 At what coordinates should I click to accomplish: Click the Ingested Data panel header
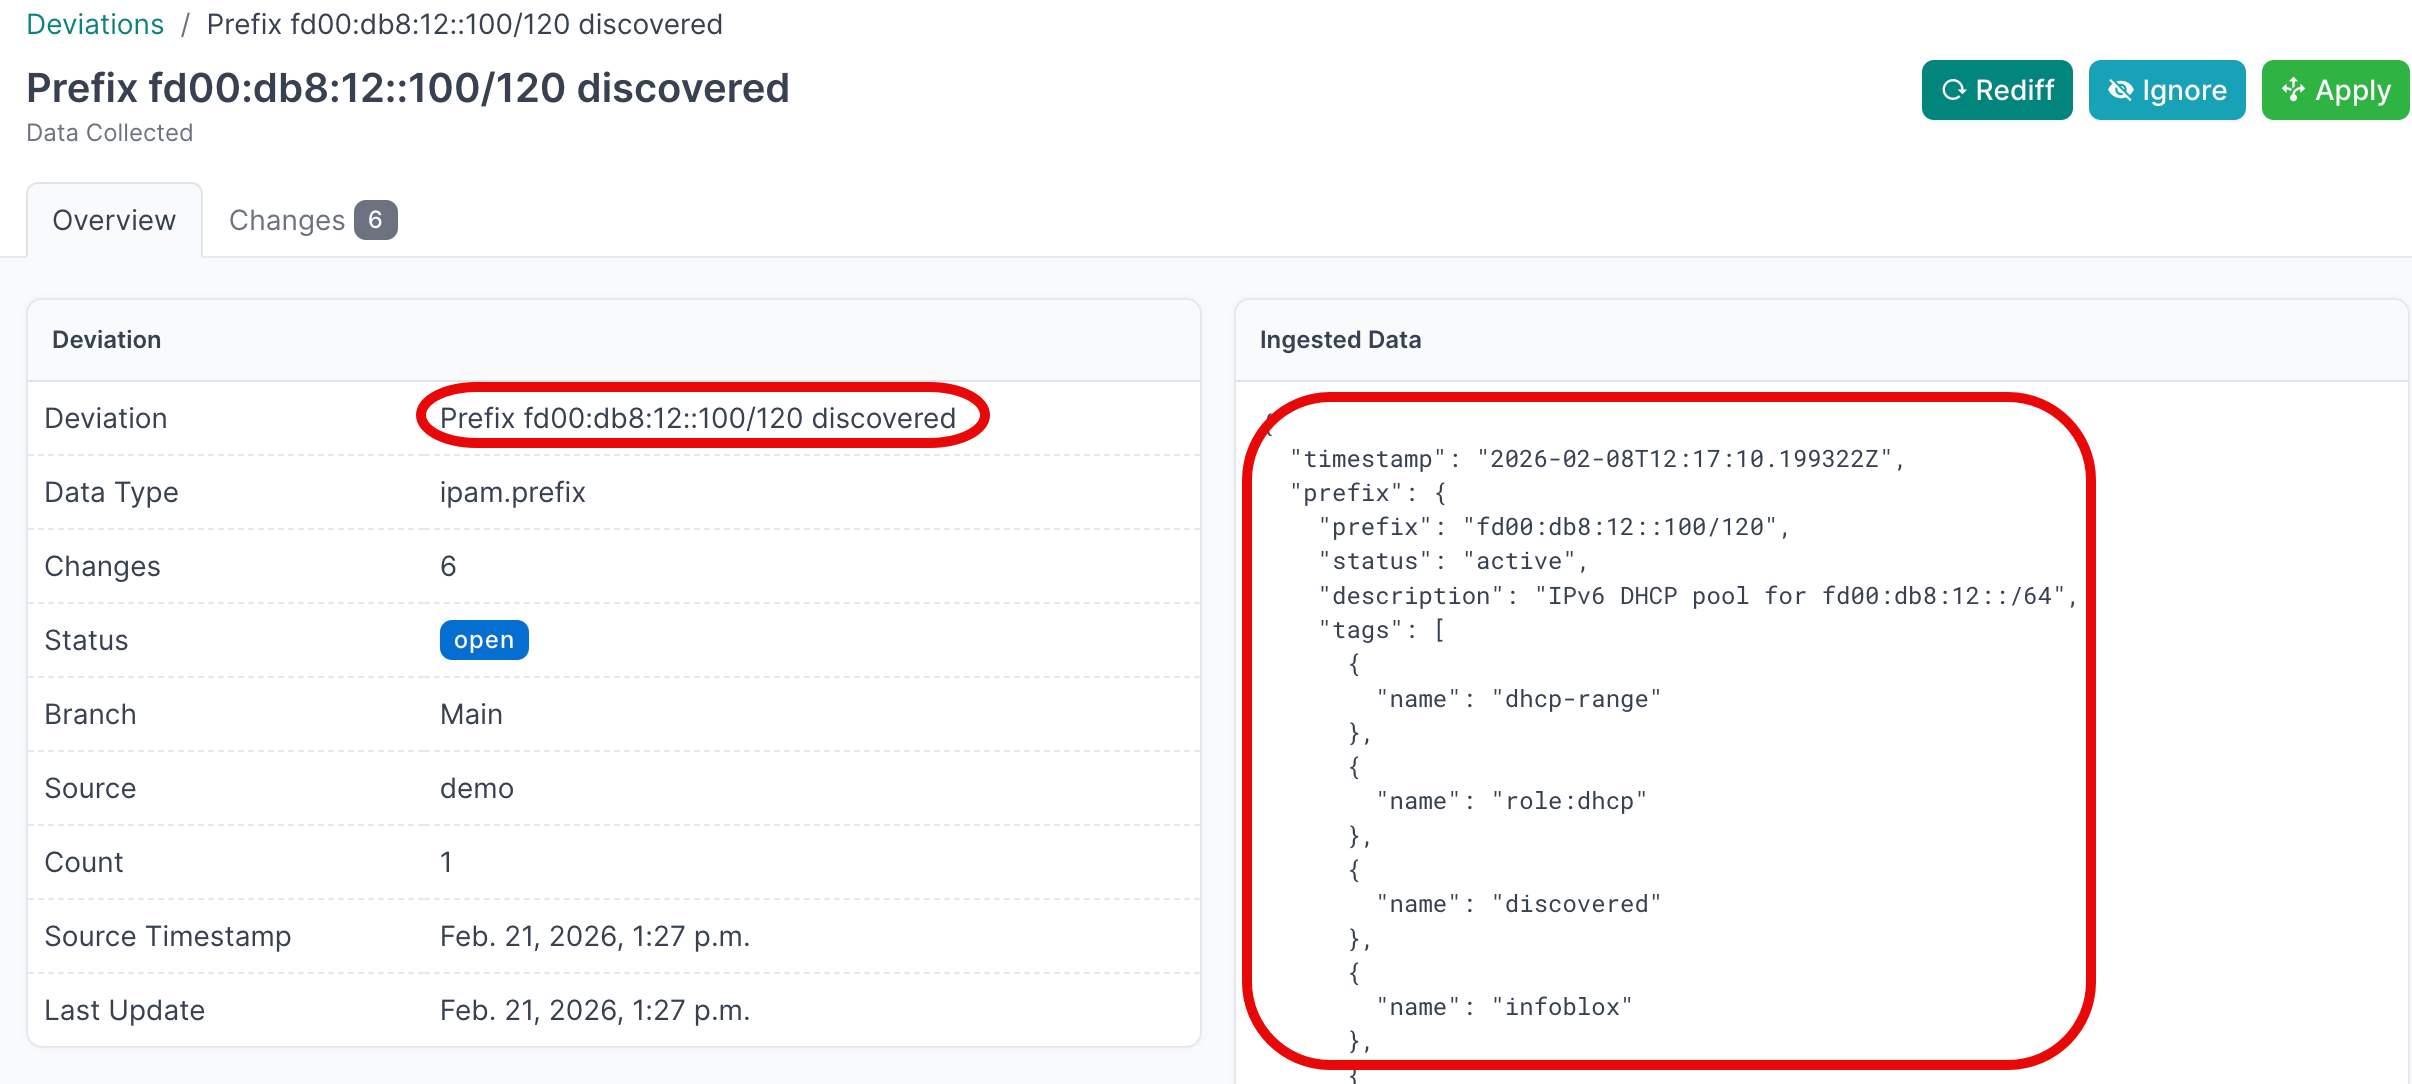pyautogui.click(x=1341, y=339)
